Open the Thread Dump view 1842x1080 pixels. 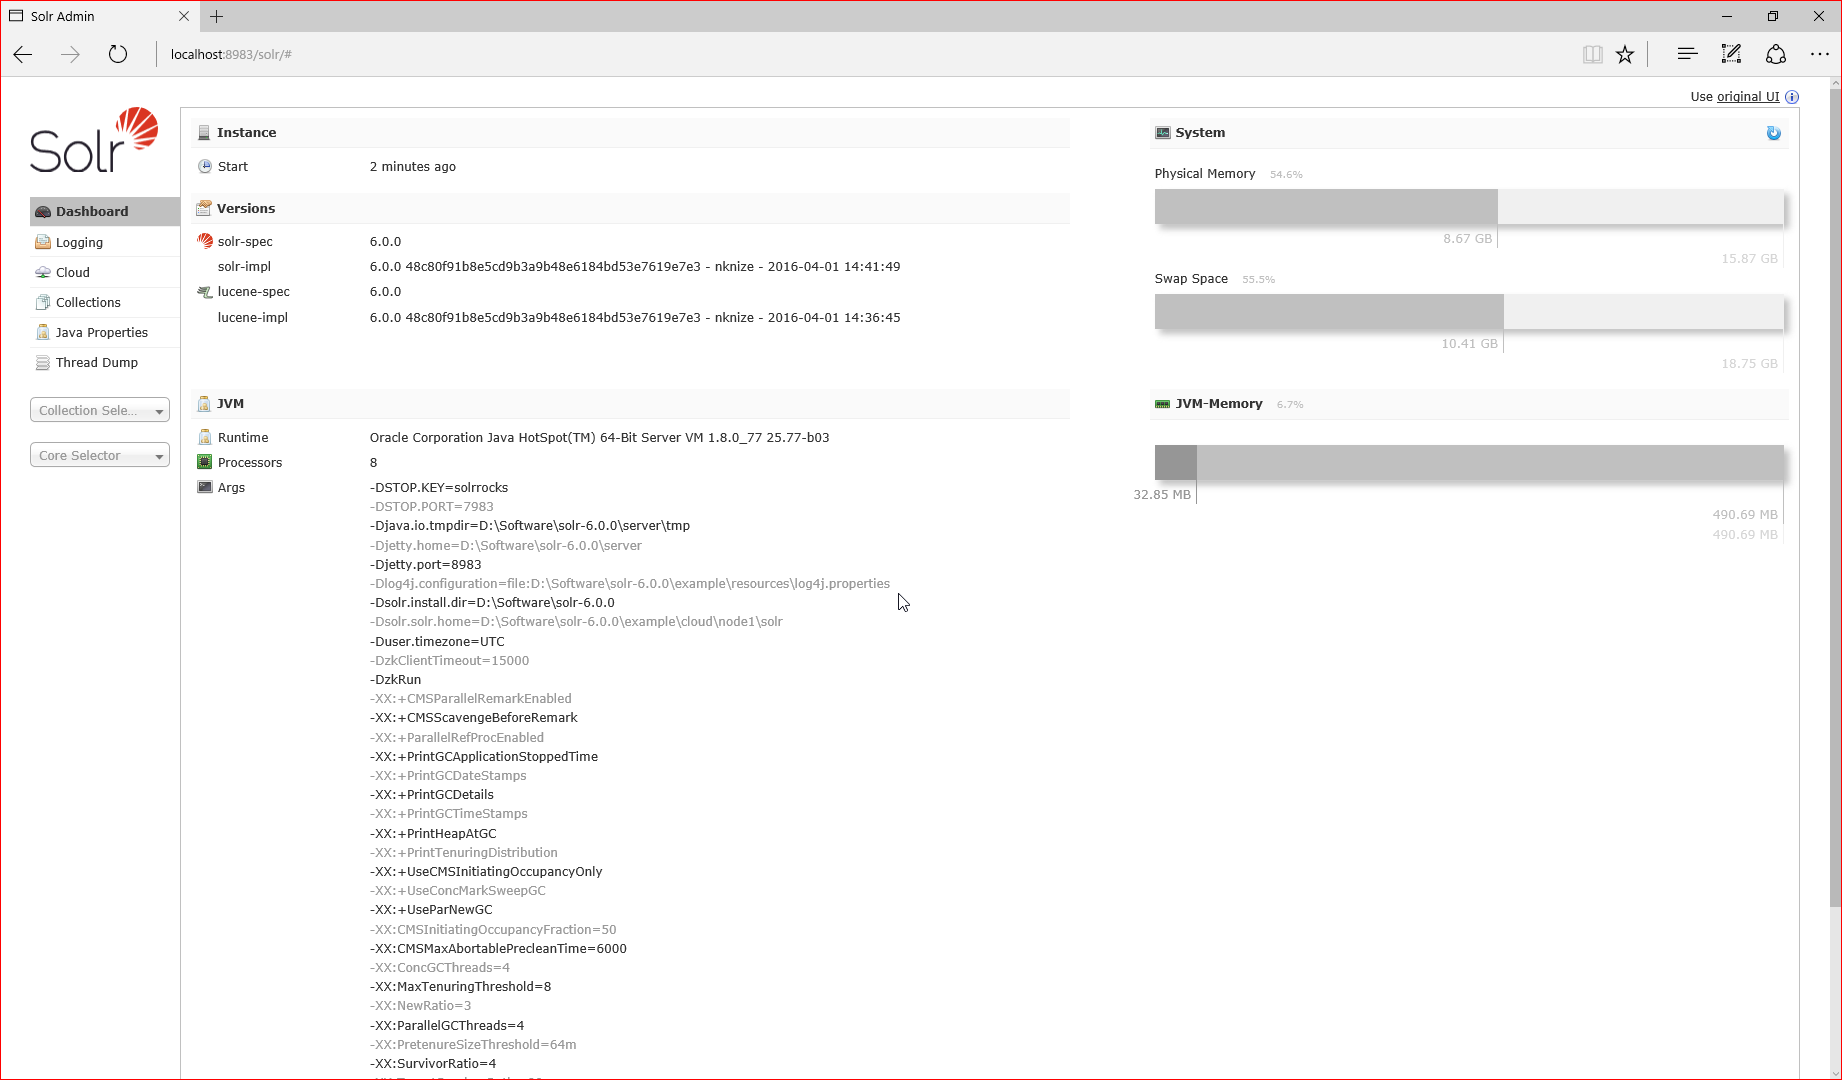point(96,362)
